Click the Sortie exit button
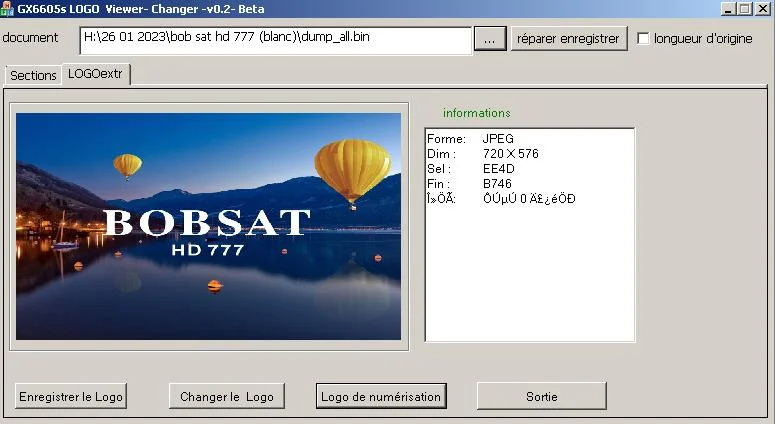Image resolution: width=775 pixels, height=424 pixels. click(x=542, y=396)
